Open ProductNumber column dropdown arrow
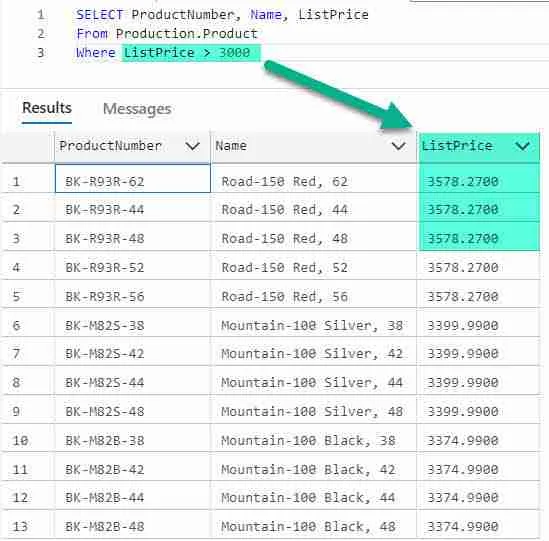Image resolution: width=549 pixels, height=541 pixels. tap(192, 146)
